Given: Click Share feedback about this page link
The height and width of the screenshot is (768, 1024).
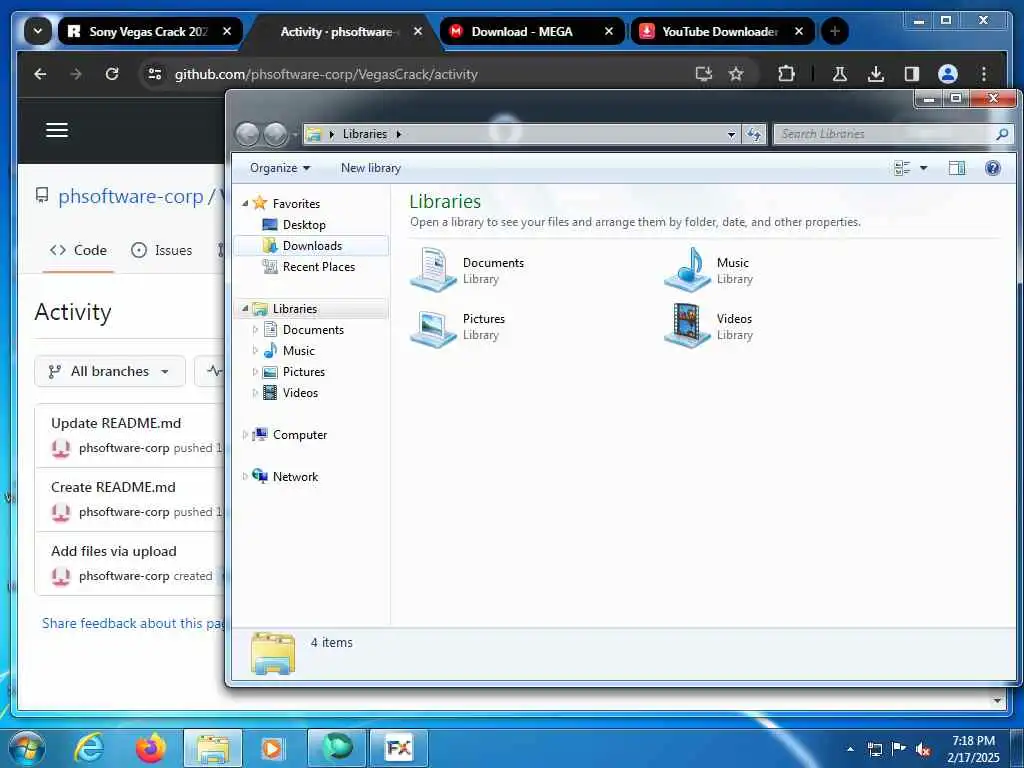Looking at the screenshot, I should click(x=133, y=623).
